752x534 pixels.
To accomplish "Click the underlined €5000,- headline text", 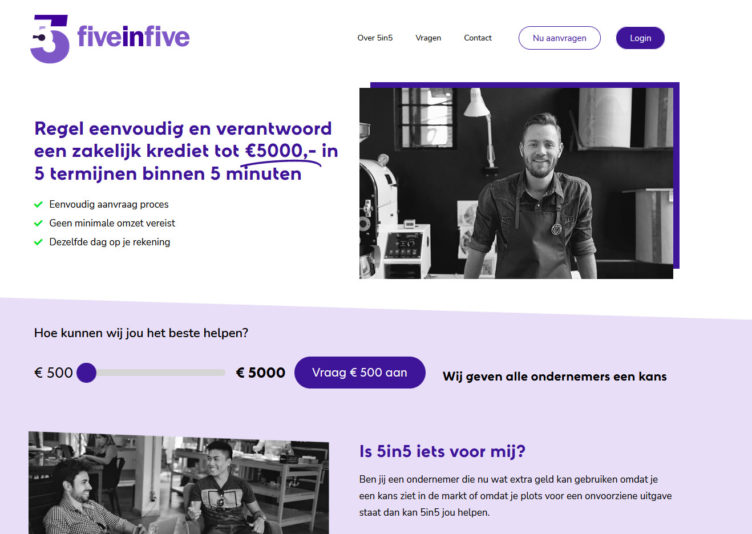I will click(x=281, y=152).
